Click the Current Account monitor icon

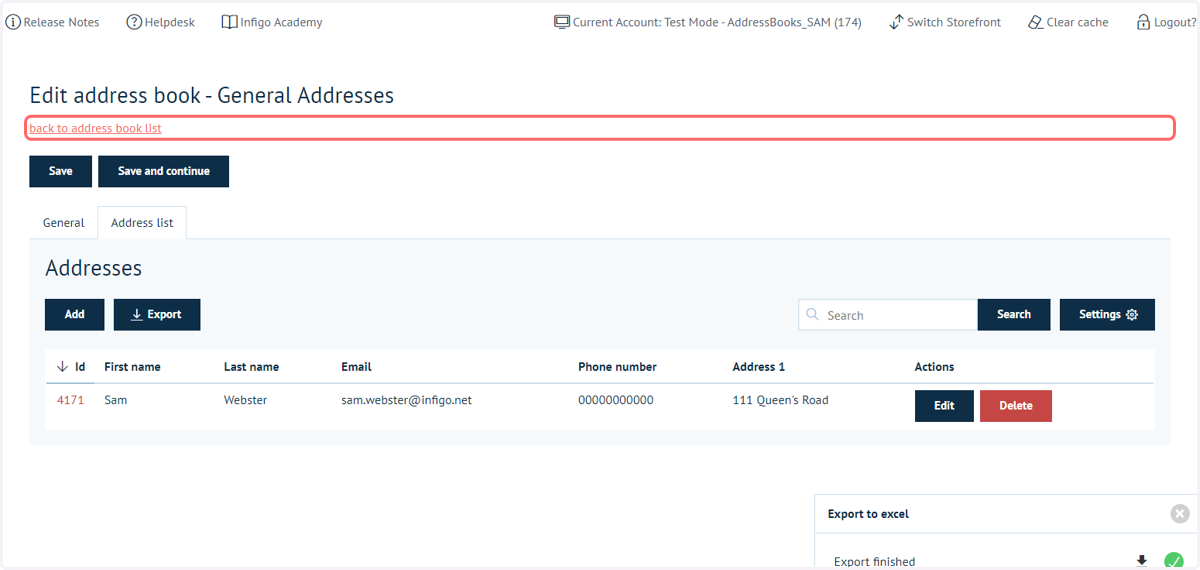pyautogui.click(x=562, y=22)
